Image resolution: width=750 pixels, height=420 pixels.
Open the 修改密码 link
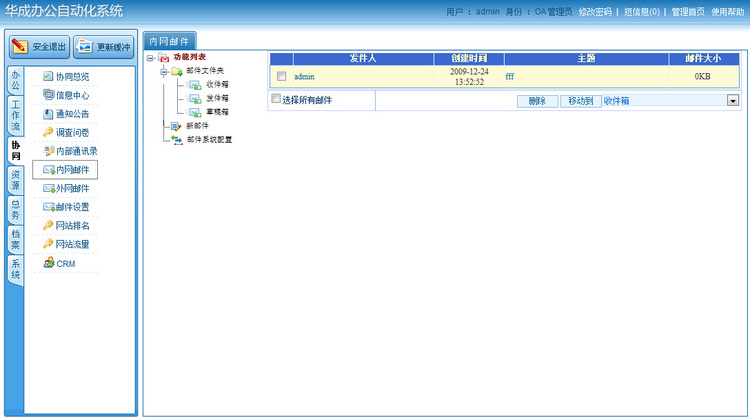coord(595,11)
